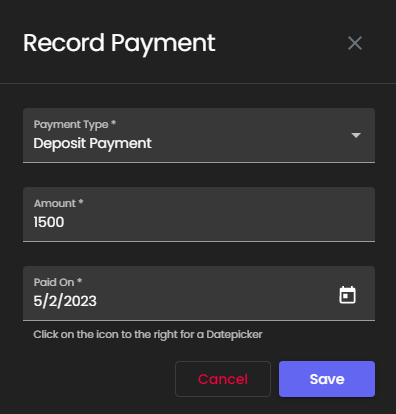The image size is (396, 414).
Task: Open the Payment Type combo box
Action: coord(199,135)
